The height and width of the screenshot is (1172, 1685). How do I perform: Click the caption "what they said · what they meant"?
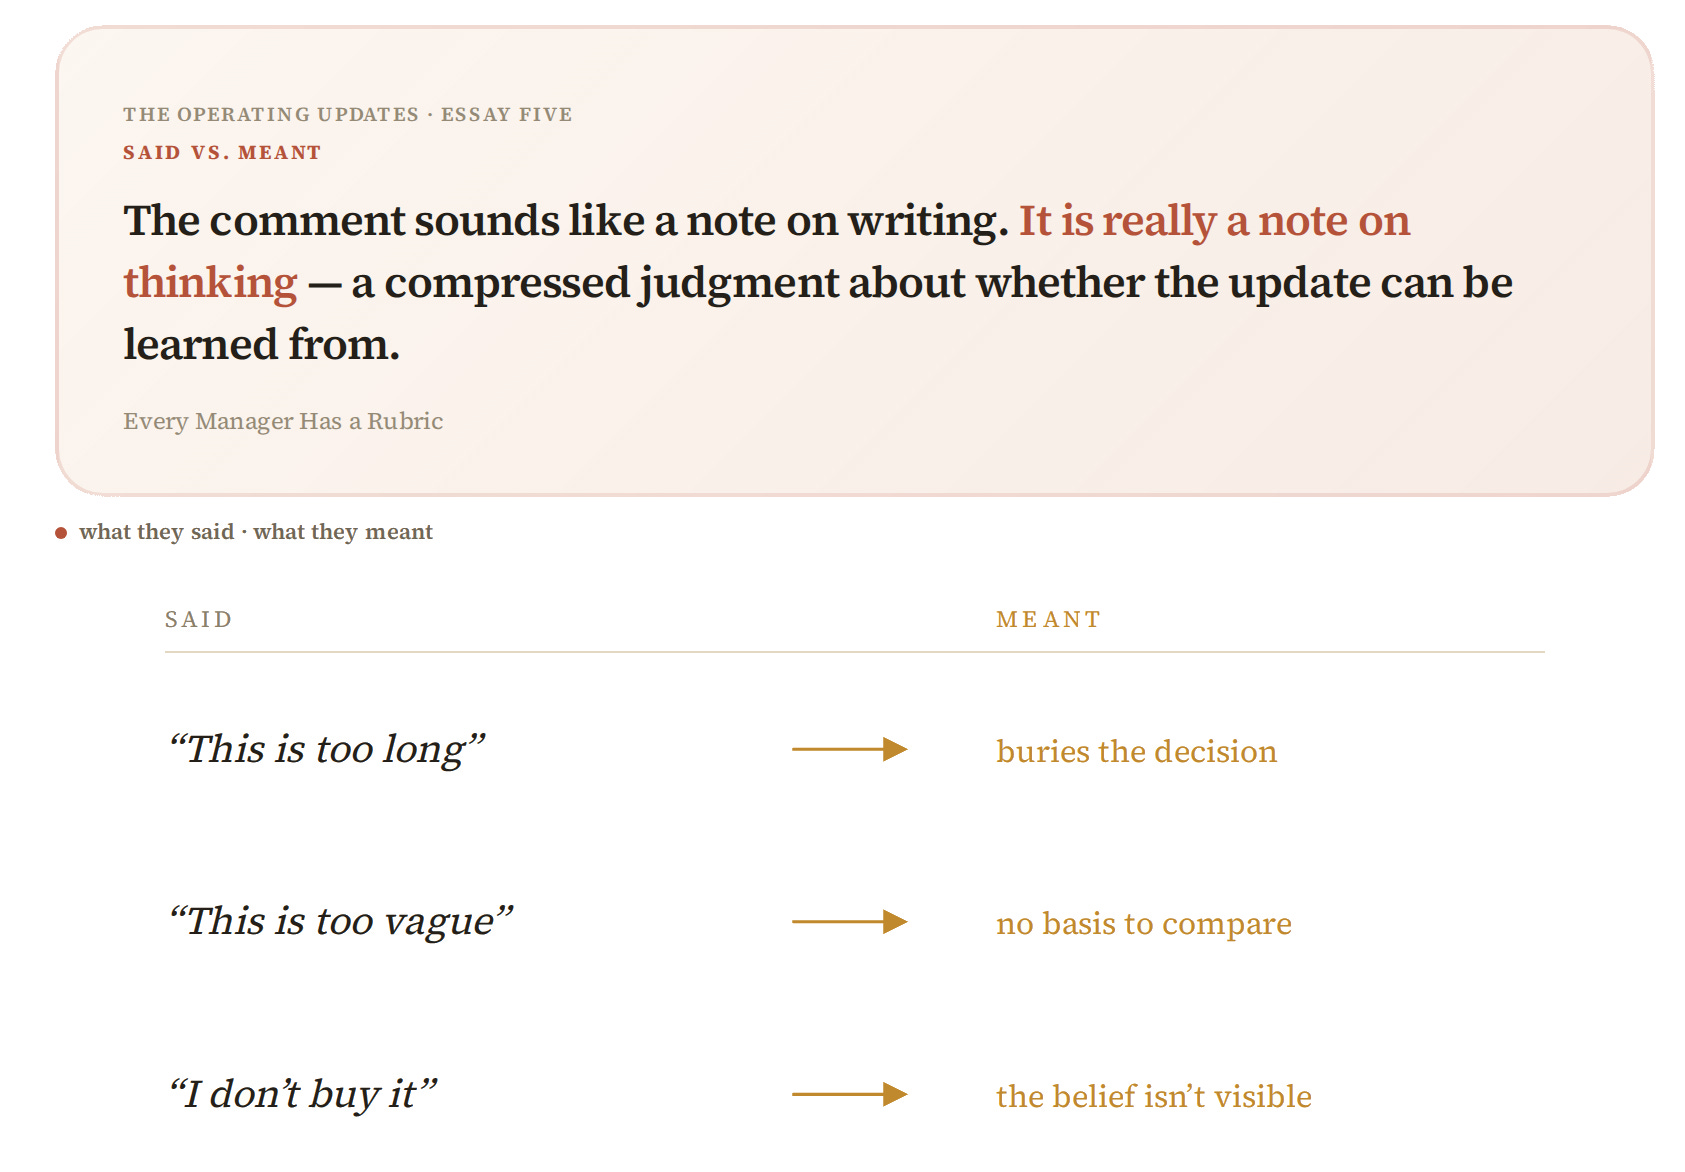(256, 532)
